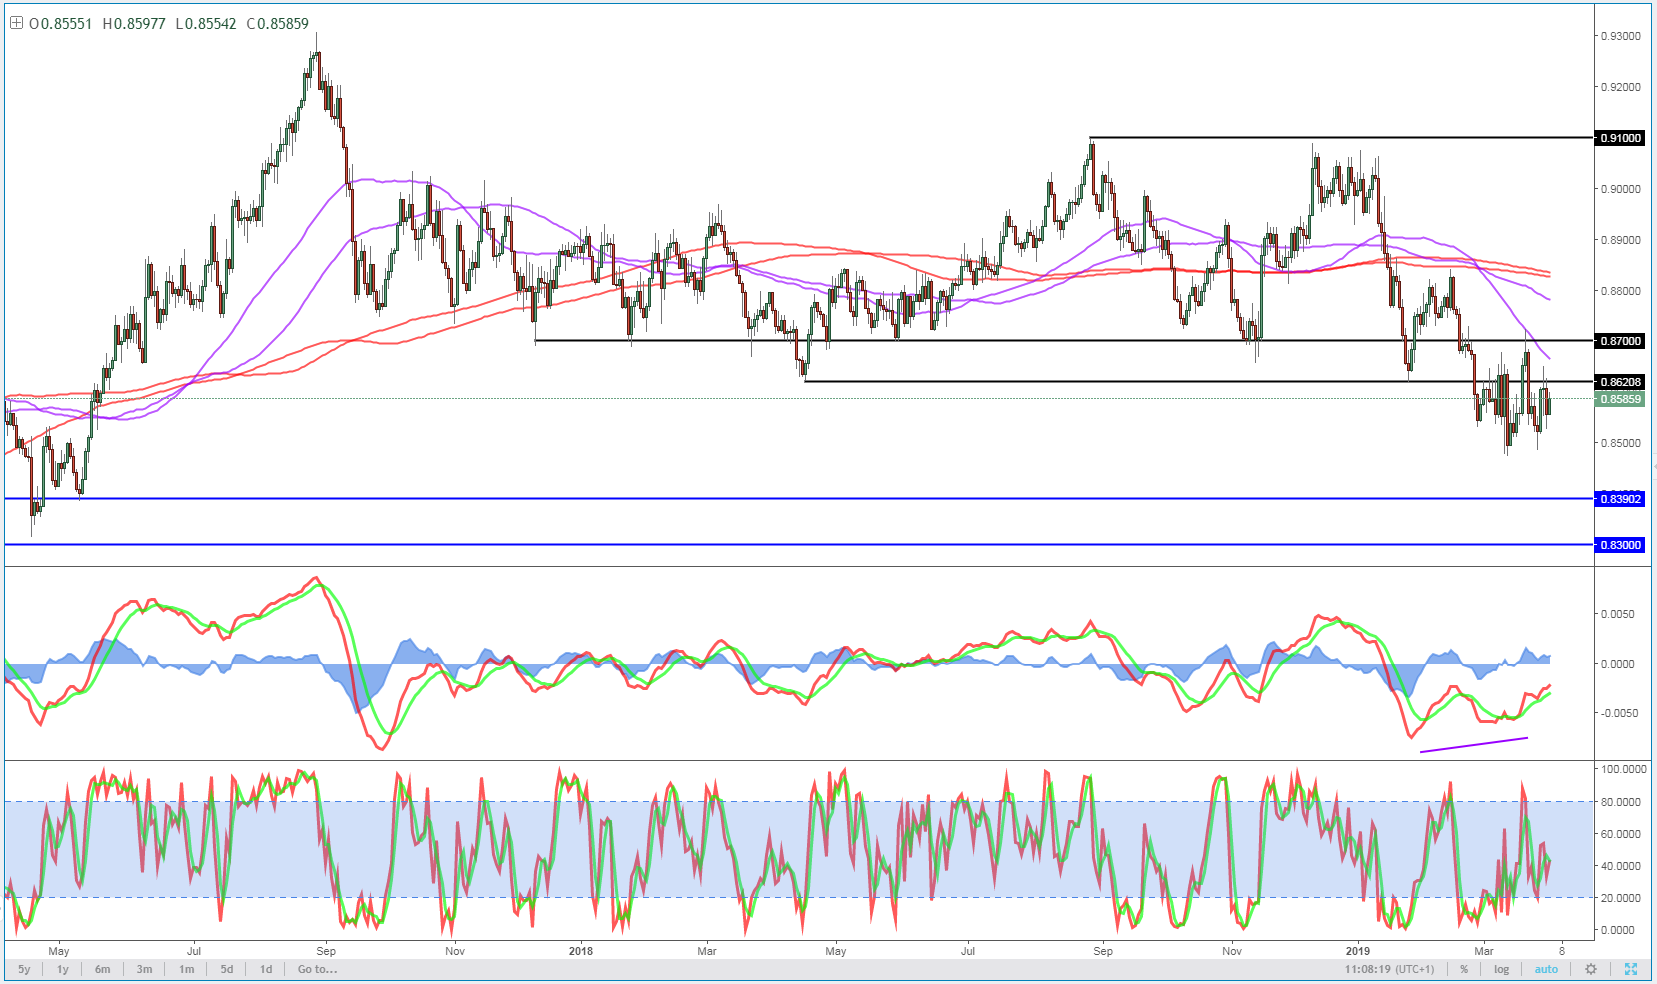1657x984 pixels.
Task: Click the current price label 0.85859
Action: (1620, 399)
